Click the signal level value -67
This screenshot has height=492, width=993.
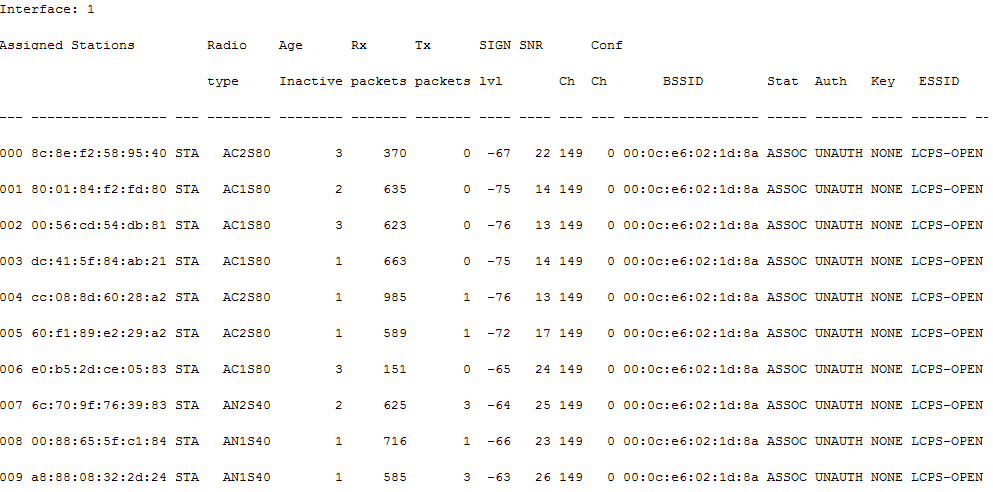pos(498,153)
